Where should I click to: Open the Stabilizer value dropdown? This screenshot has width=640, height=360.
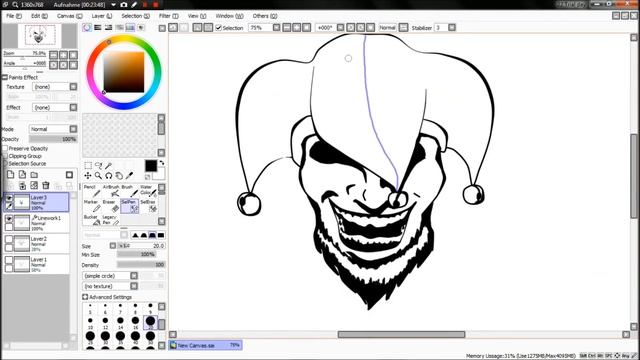[452, 28]
